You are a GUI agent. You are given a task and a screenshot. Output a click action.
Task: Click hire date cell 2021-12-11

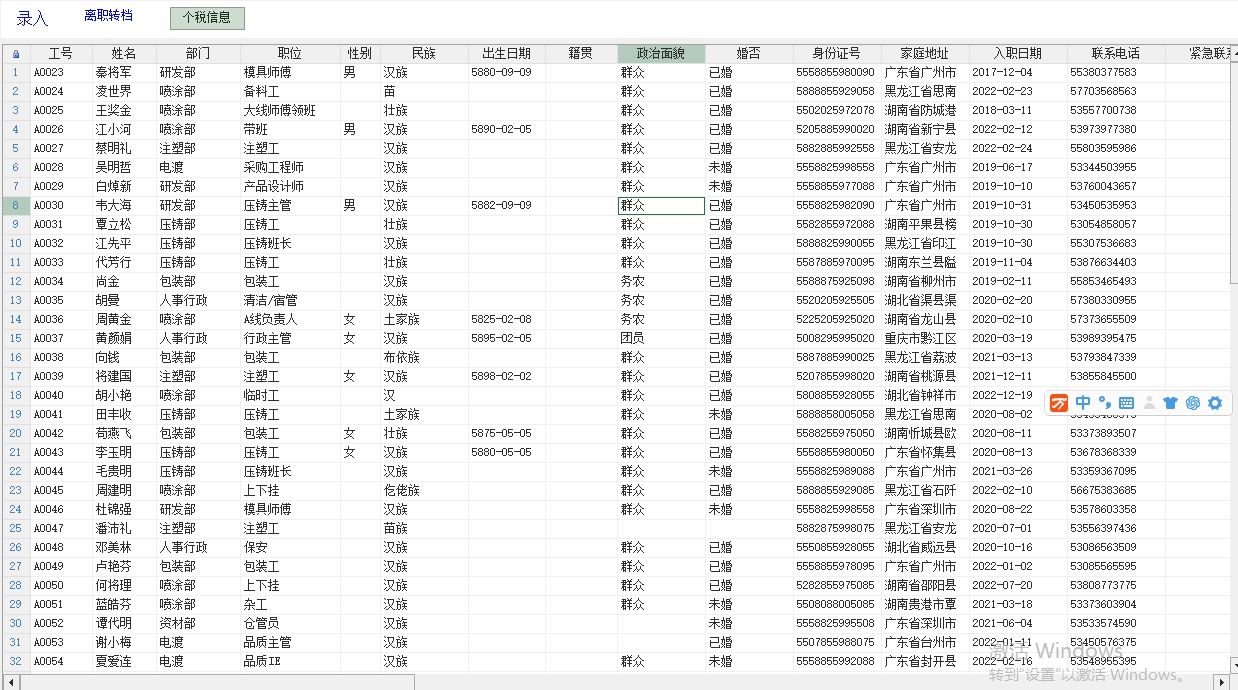coord(1017,377)
